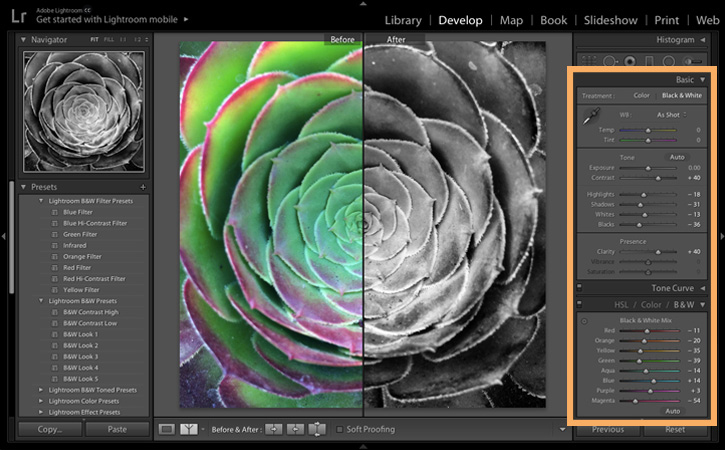Toggle the Tone Curve panel switch
The image size is (725, 450).
[x=579, y=288]
